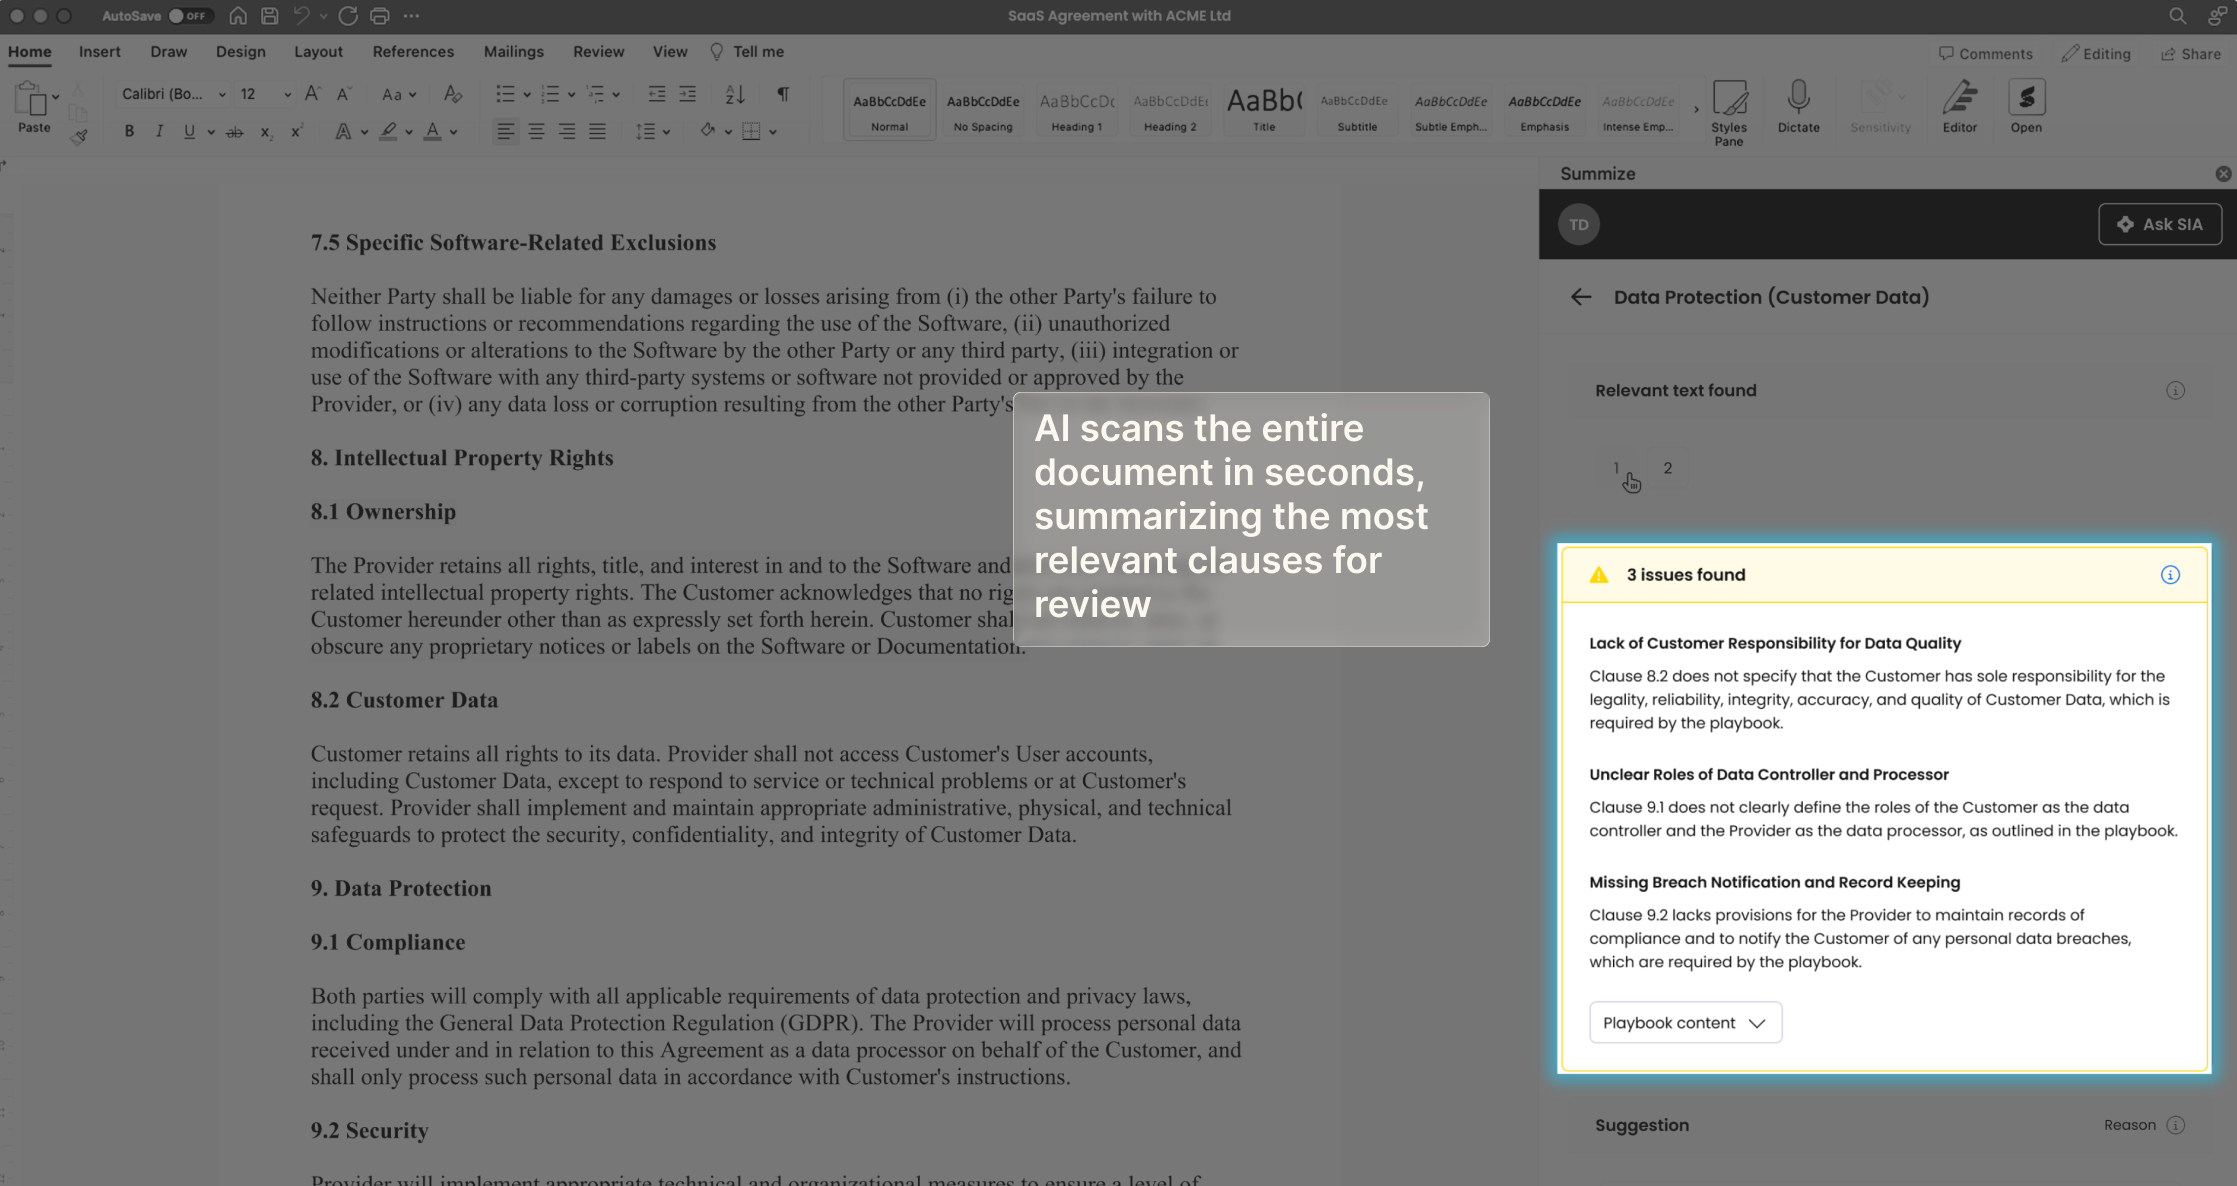Open the Styles Pane
The height and width of the screenshot is (1186, 2237).
tap(1729, 112)
